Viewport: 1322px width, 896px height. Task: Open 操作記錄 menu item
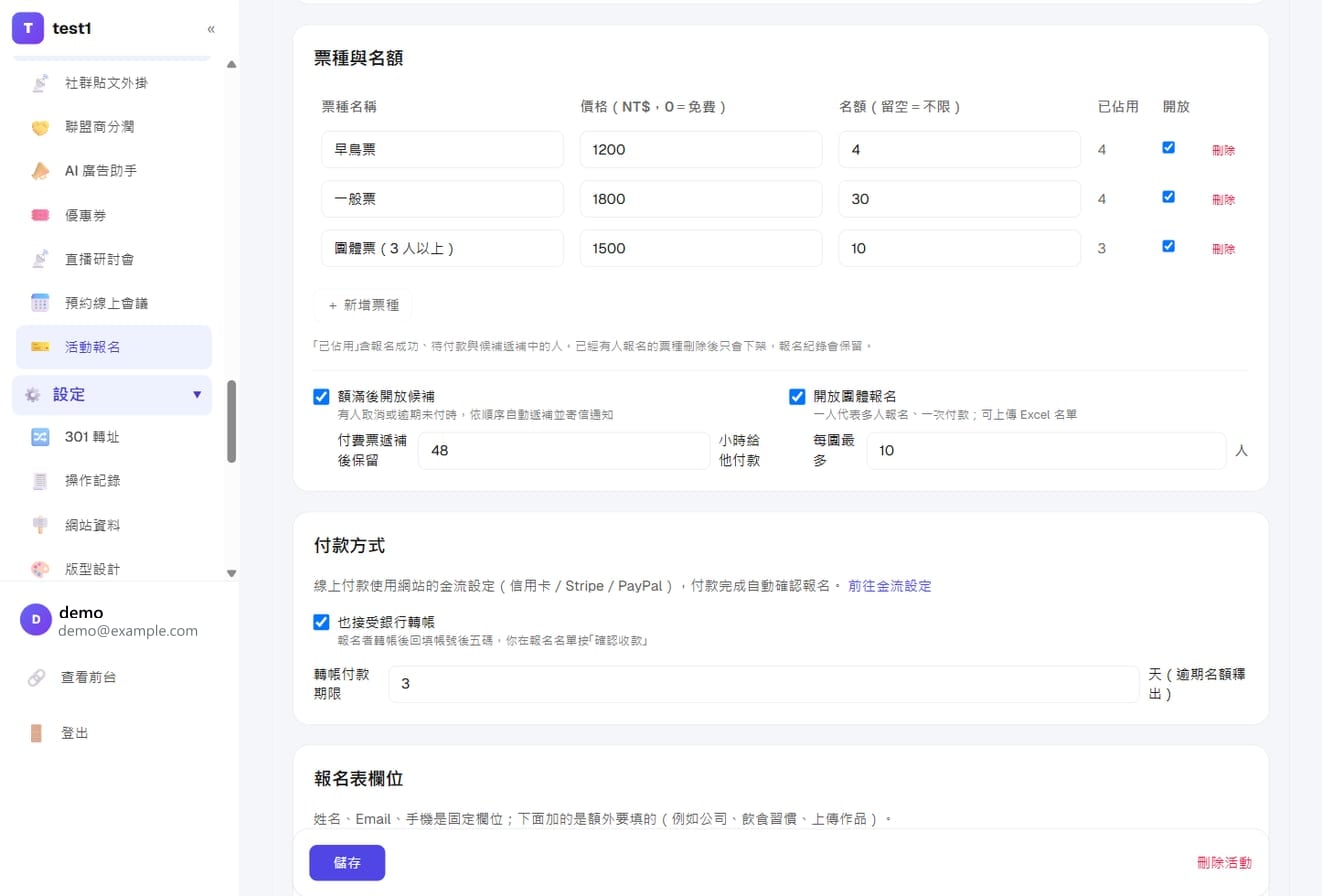pos(114,481)
